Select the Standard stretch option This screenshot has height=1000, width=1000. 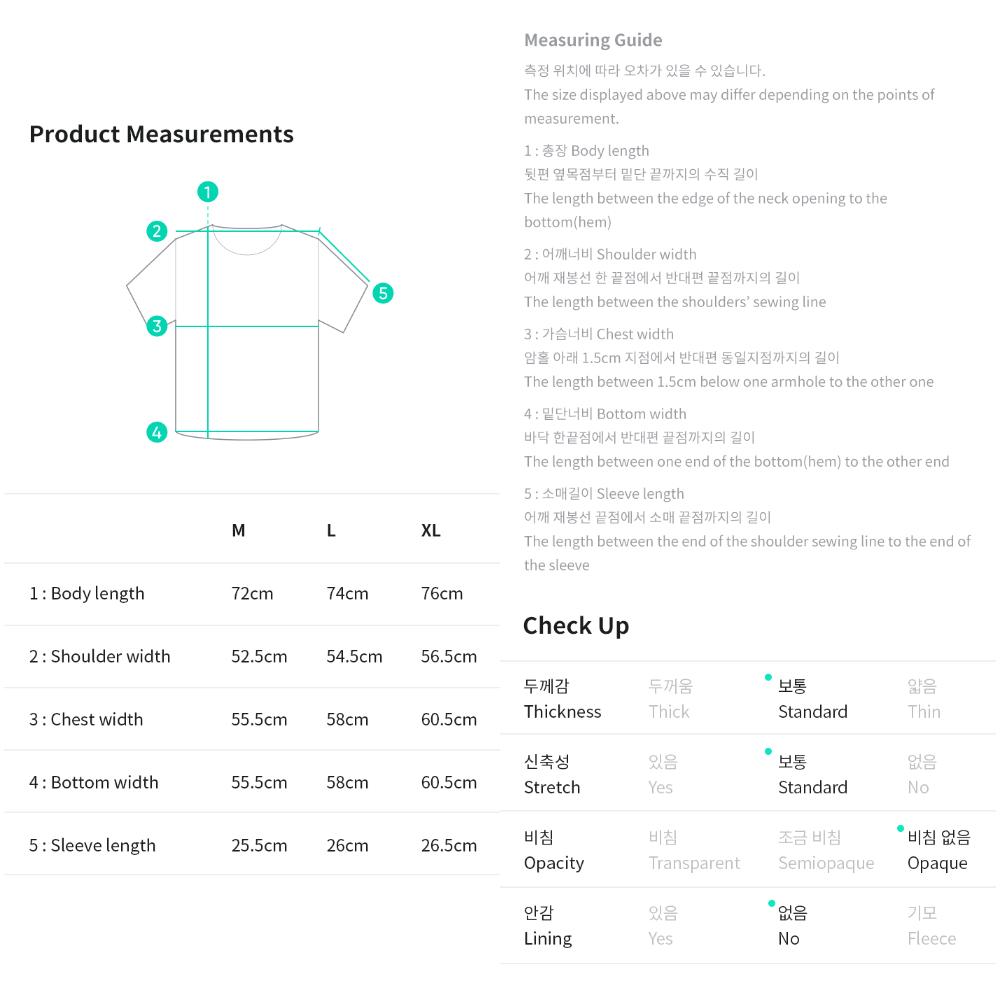(x=812, y=775)
